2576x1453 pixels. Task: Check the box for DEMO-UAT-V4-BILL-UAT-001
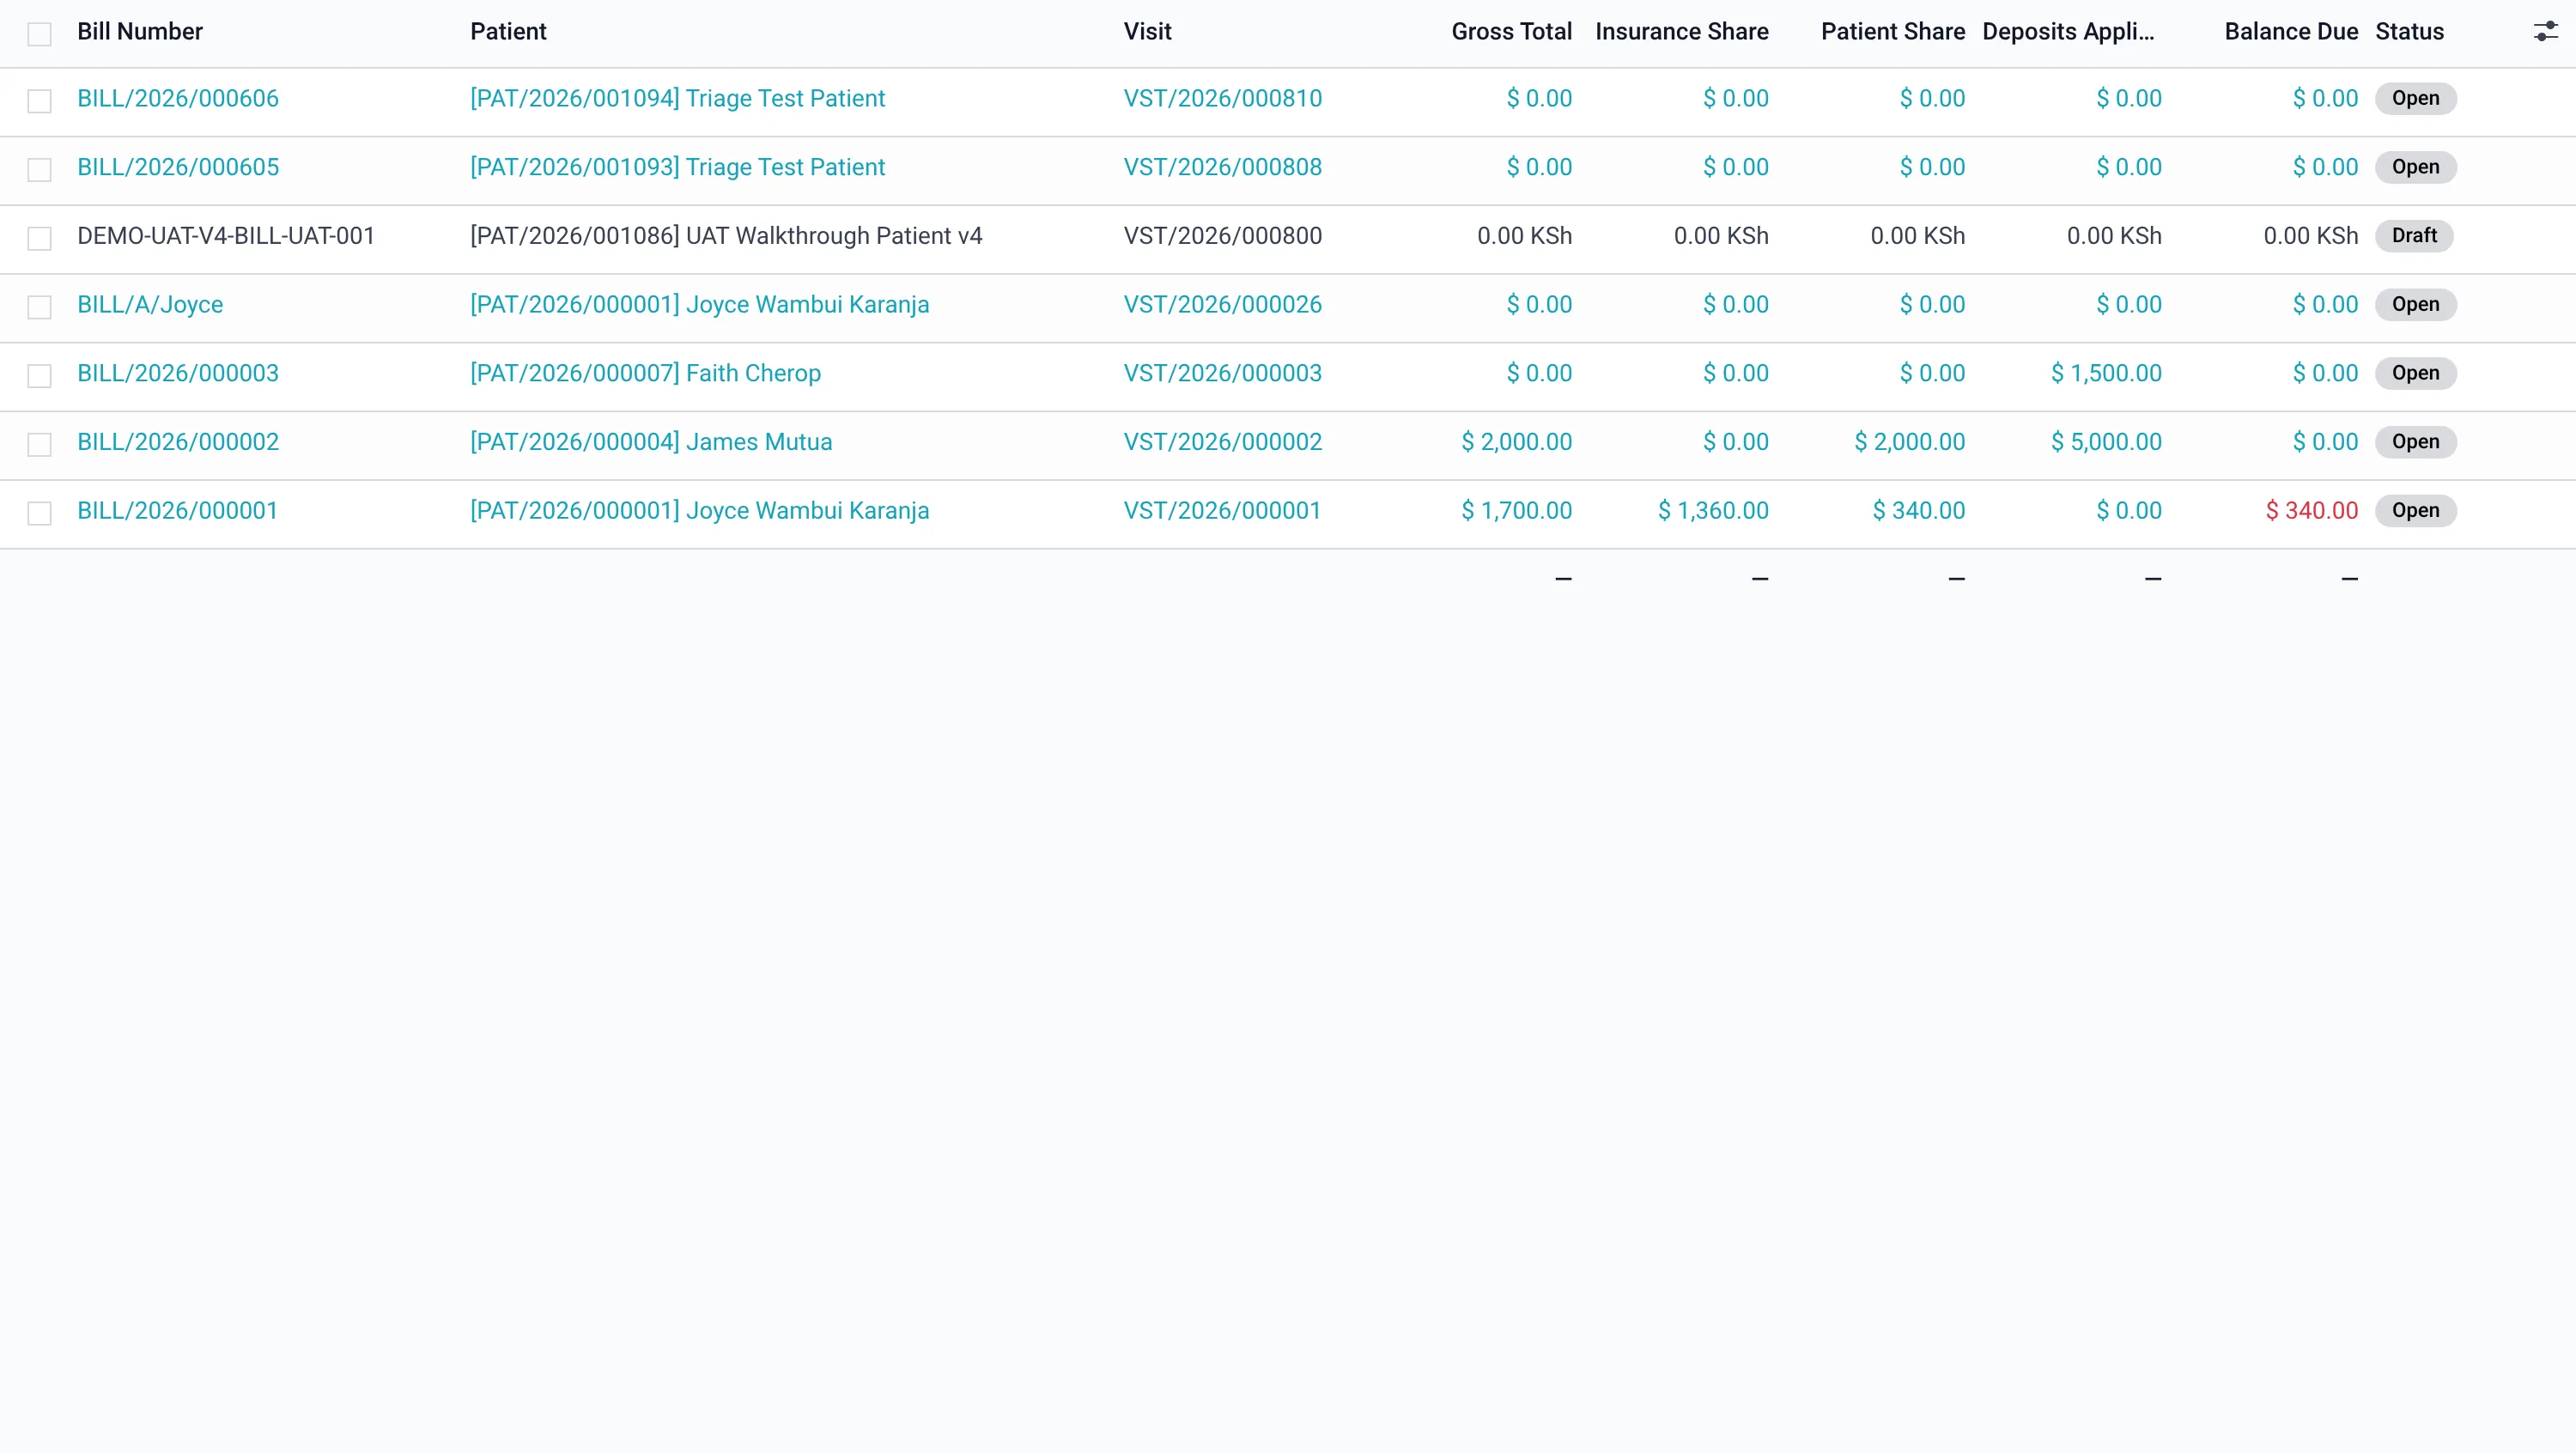point(39,238)
